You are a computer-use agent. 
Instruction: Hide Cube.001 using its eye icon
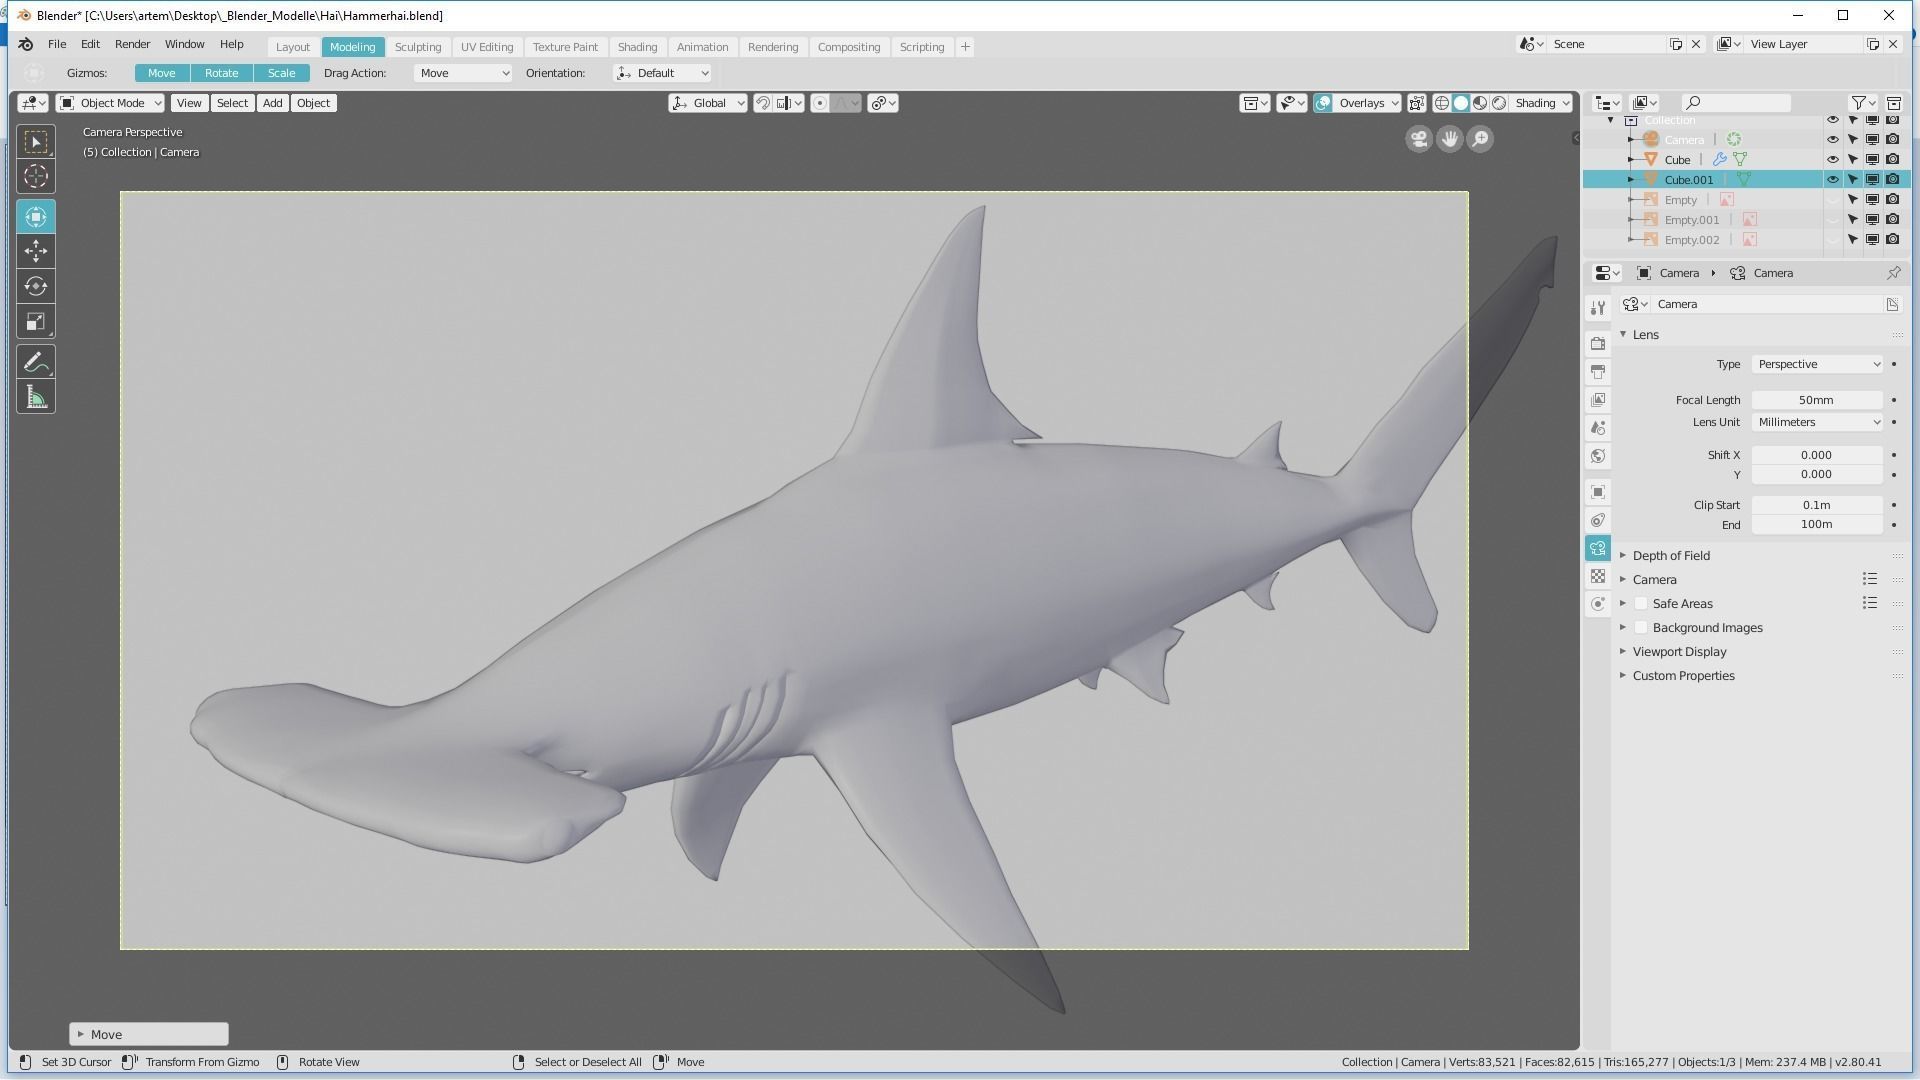[x=1832, y=180]
